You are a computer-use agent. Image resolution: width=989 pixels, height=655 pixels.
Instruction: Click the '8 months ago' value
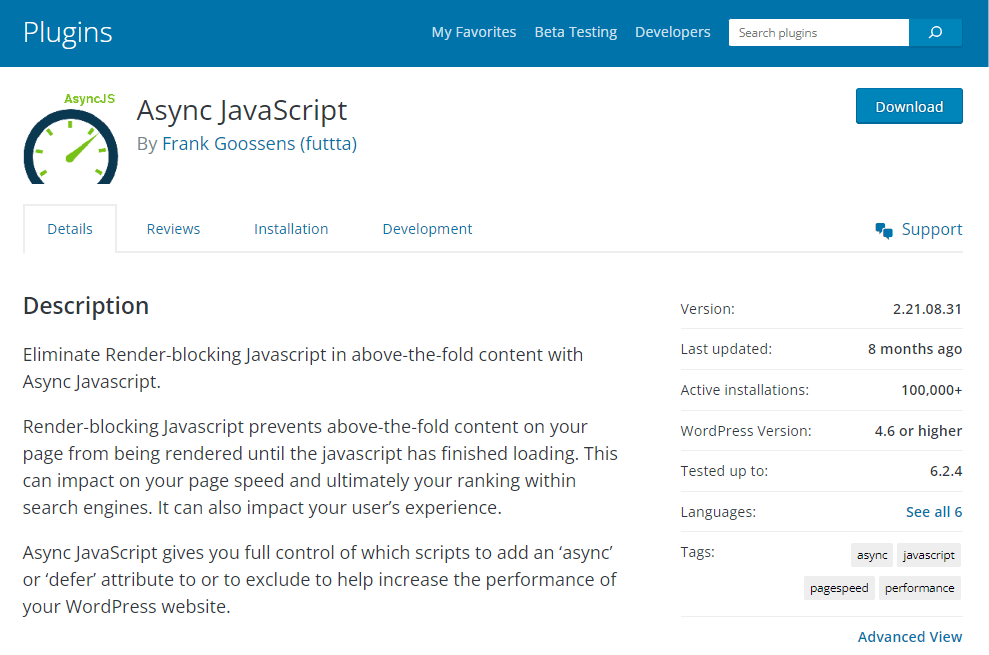915,349
